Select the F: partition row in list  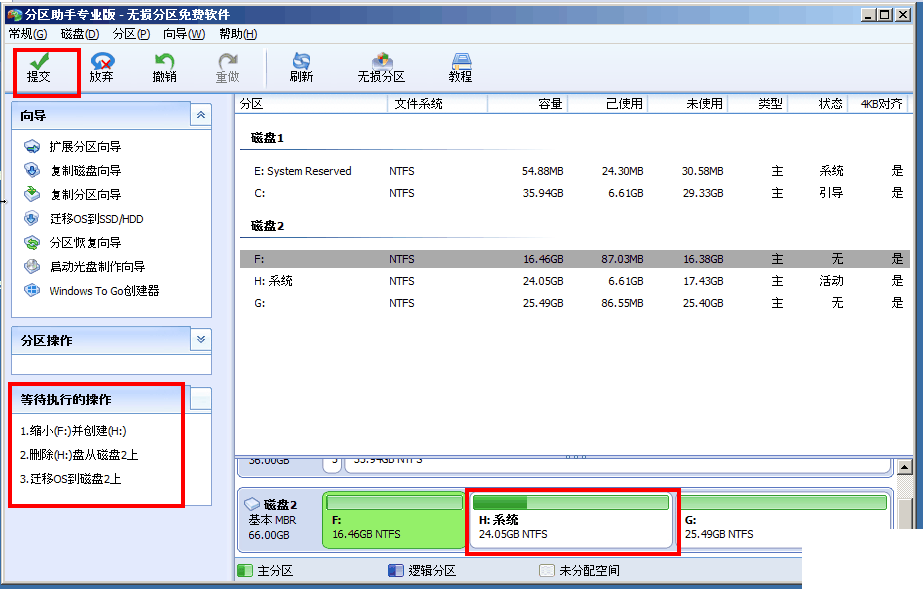(575, 259)
